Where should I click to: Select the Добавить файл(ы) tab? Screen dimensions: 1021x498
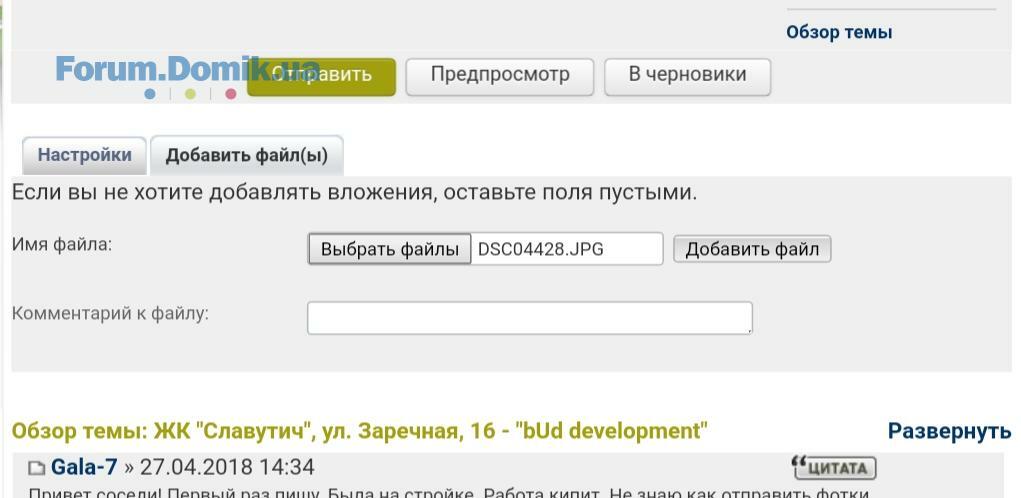(246, 156)
